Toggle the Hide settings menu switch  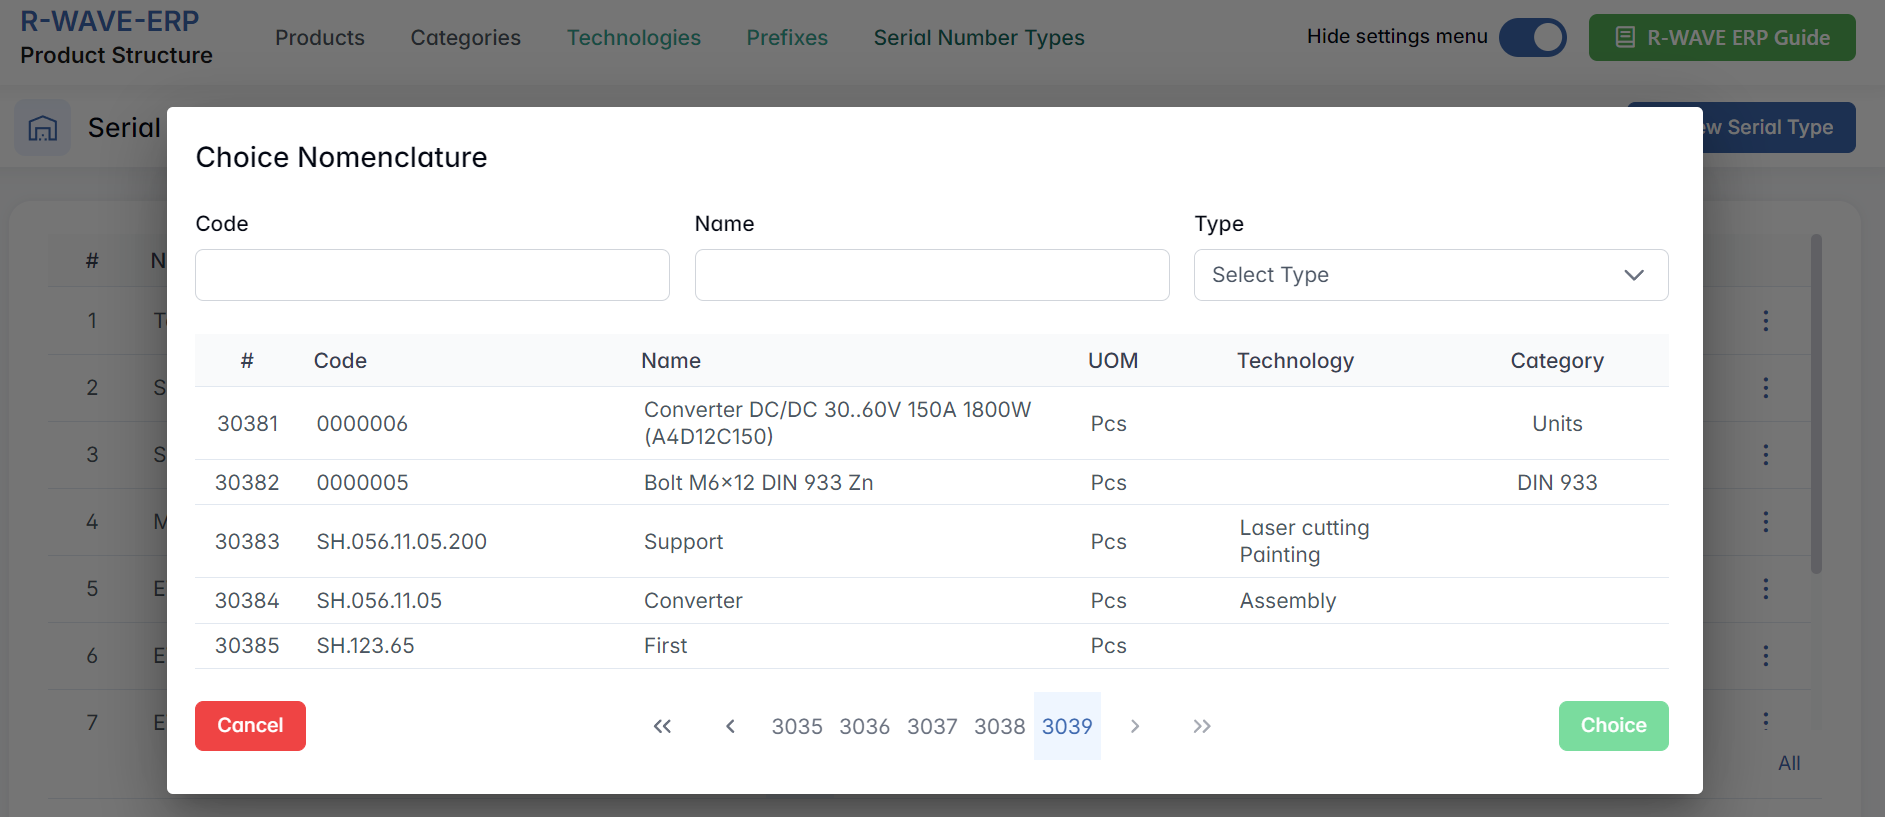[x=1532, y=38]
